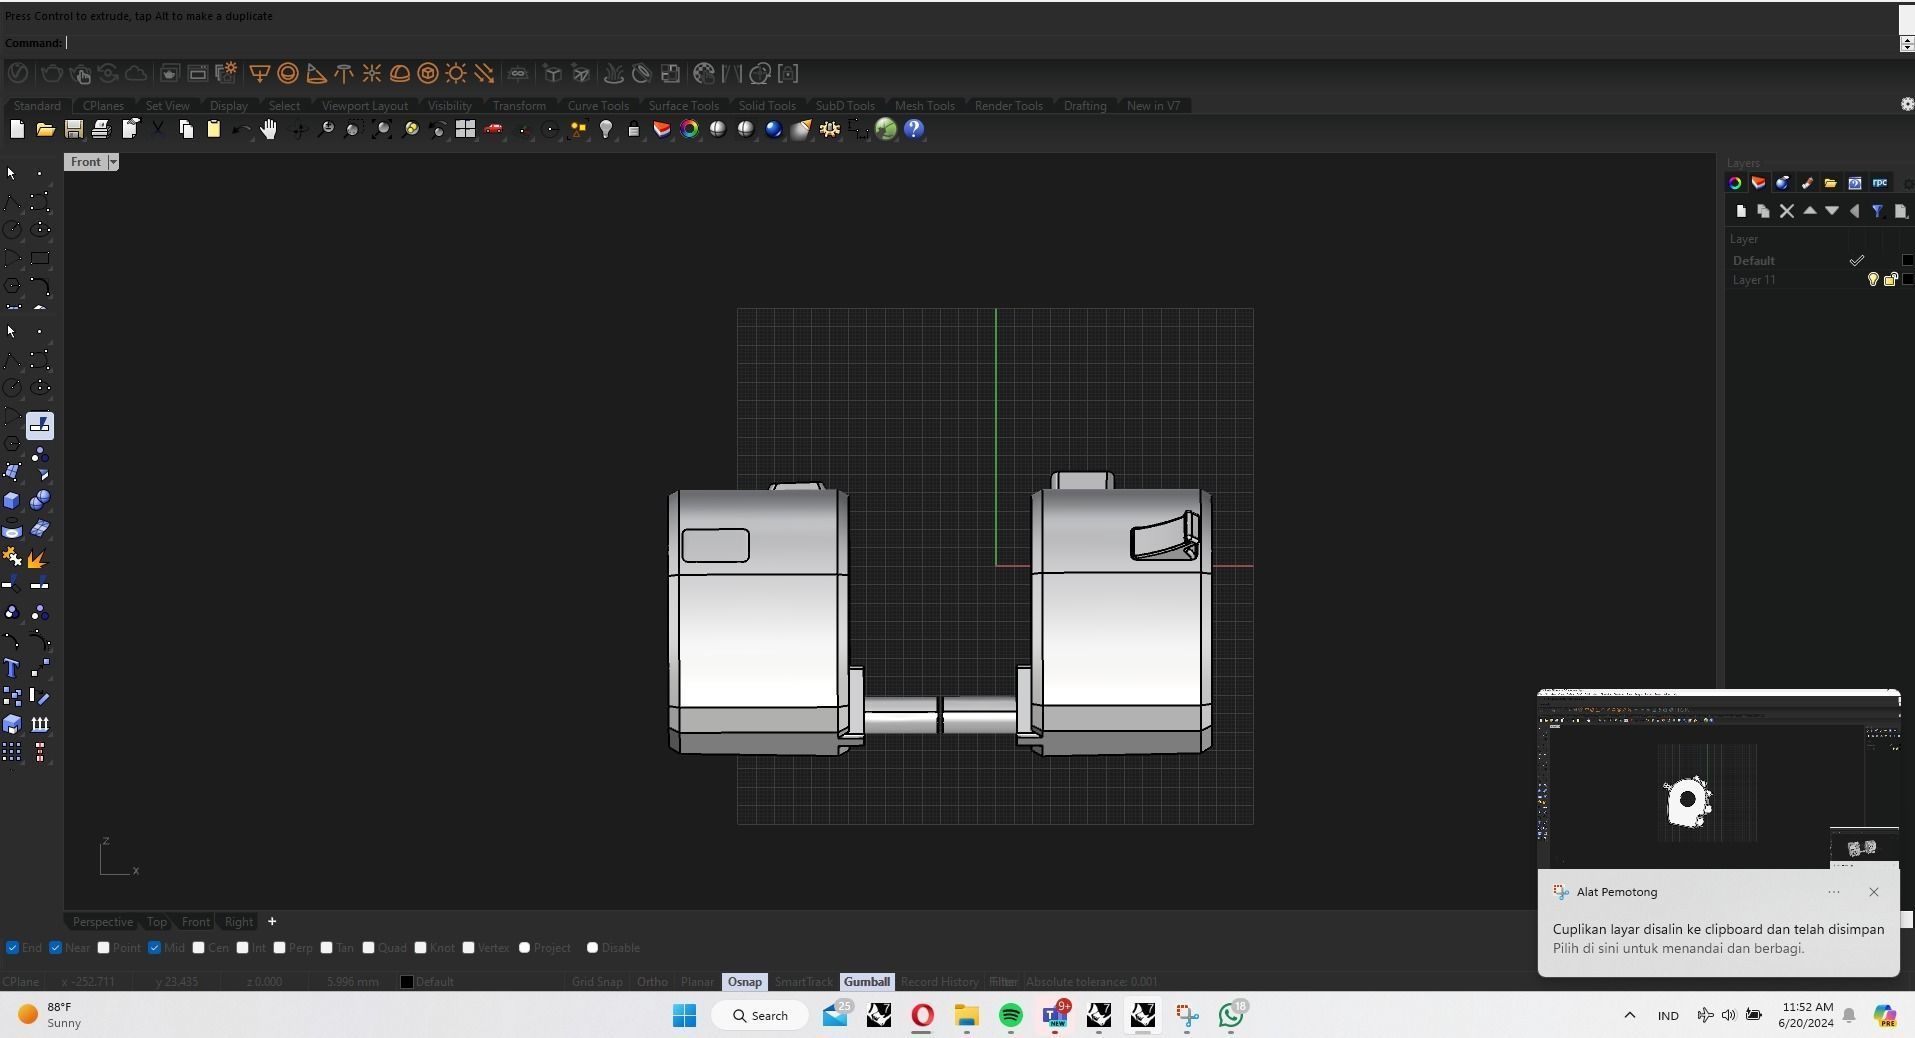Toggle Gumball in the status bar
Image resolution: width=1915 pixels, height=1038 pixels.
coord(866,982)
